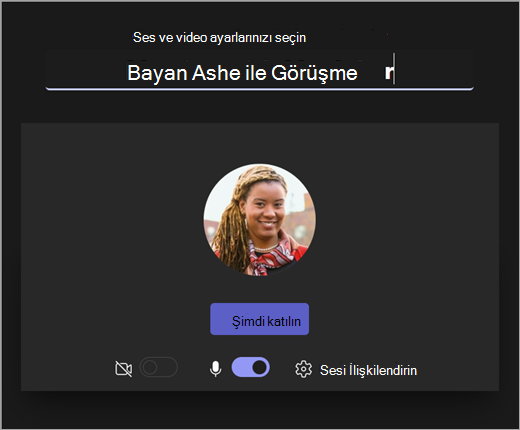
Task: Click the profile picture avatar
Action: click(260, 219)
